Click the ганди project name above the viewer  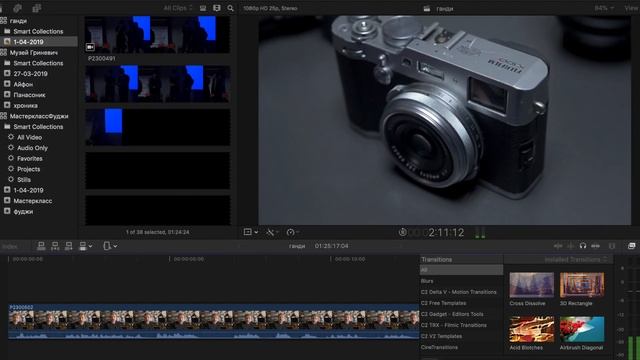pos(444,9)
